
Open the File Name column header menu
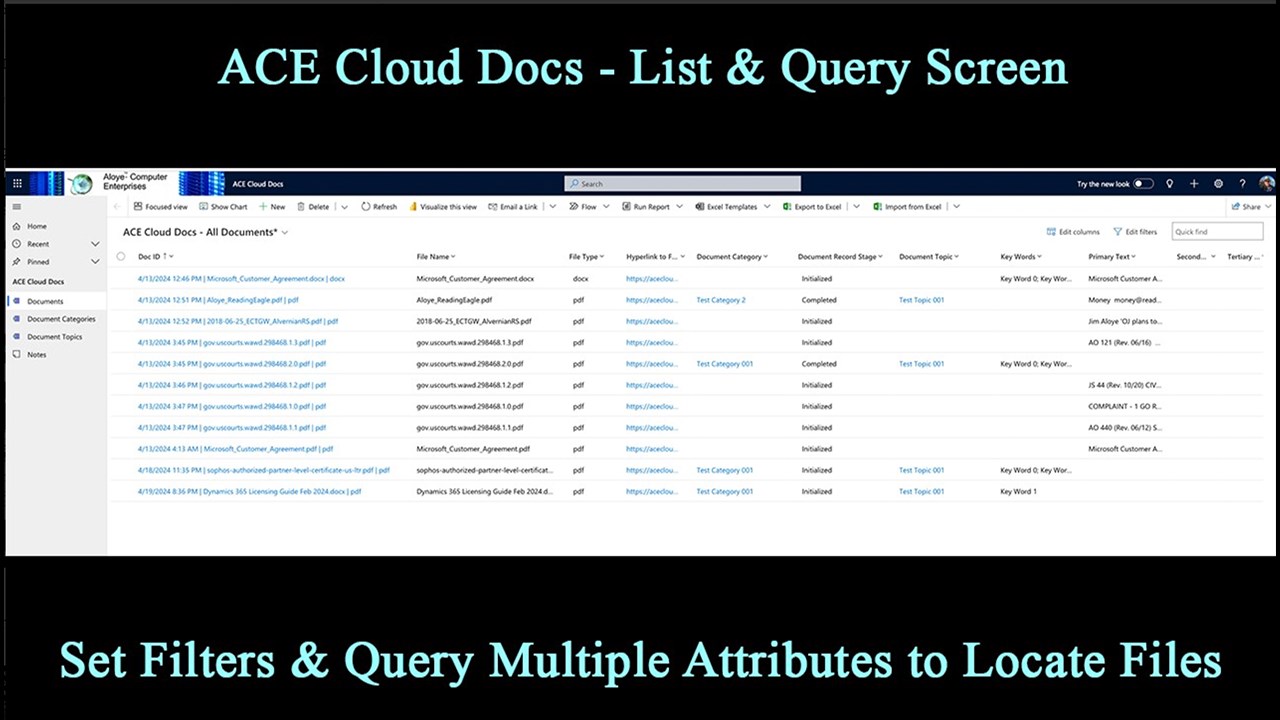click(436, 257)
